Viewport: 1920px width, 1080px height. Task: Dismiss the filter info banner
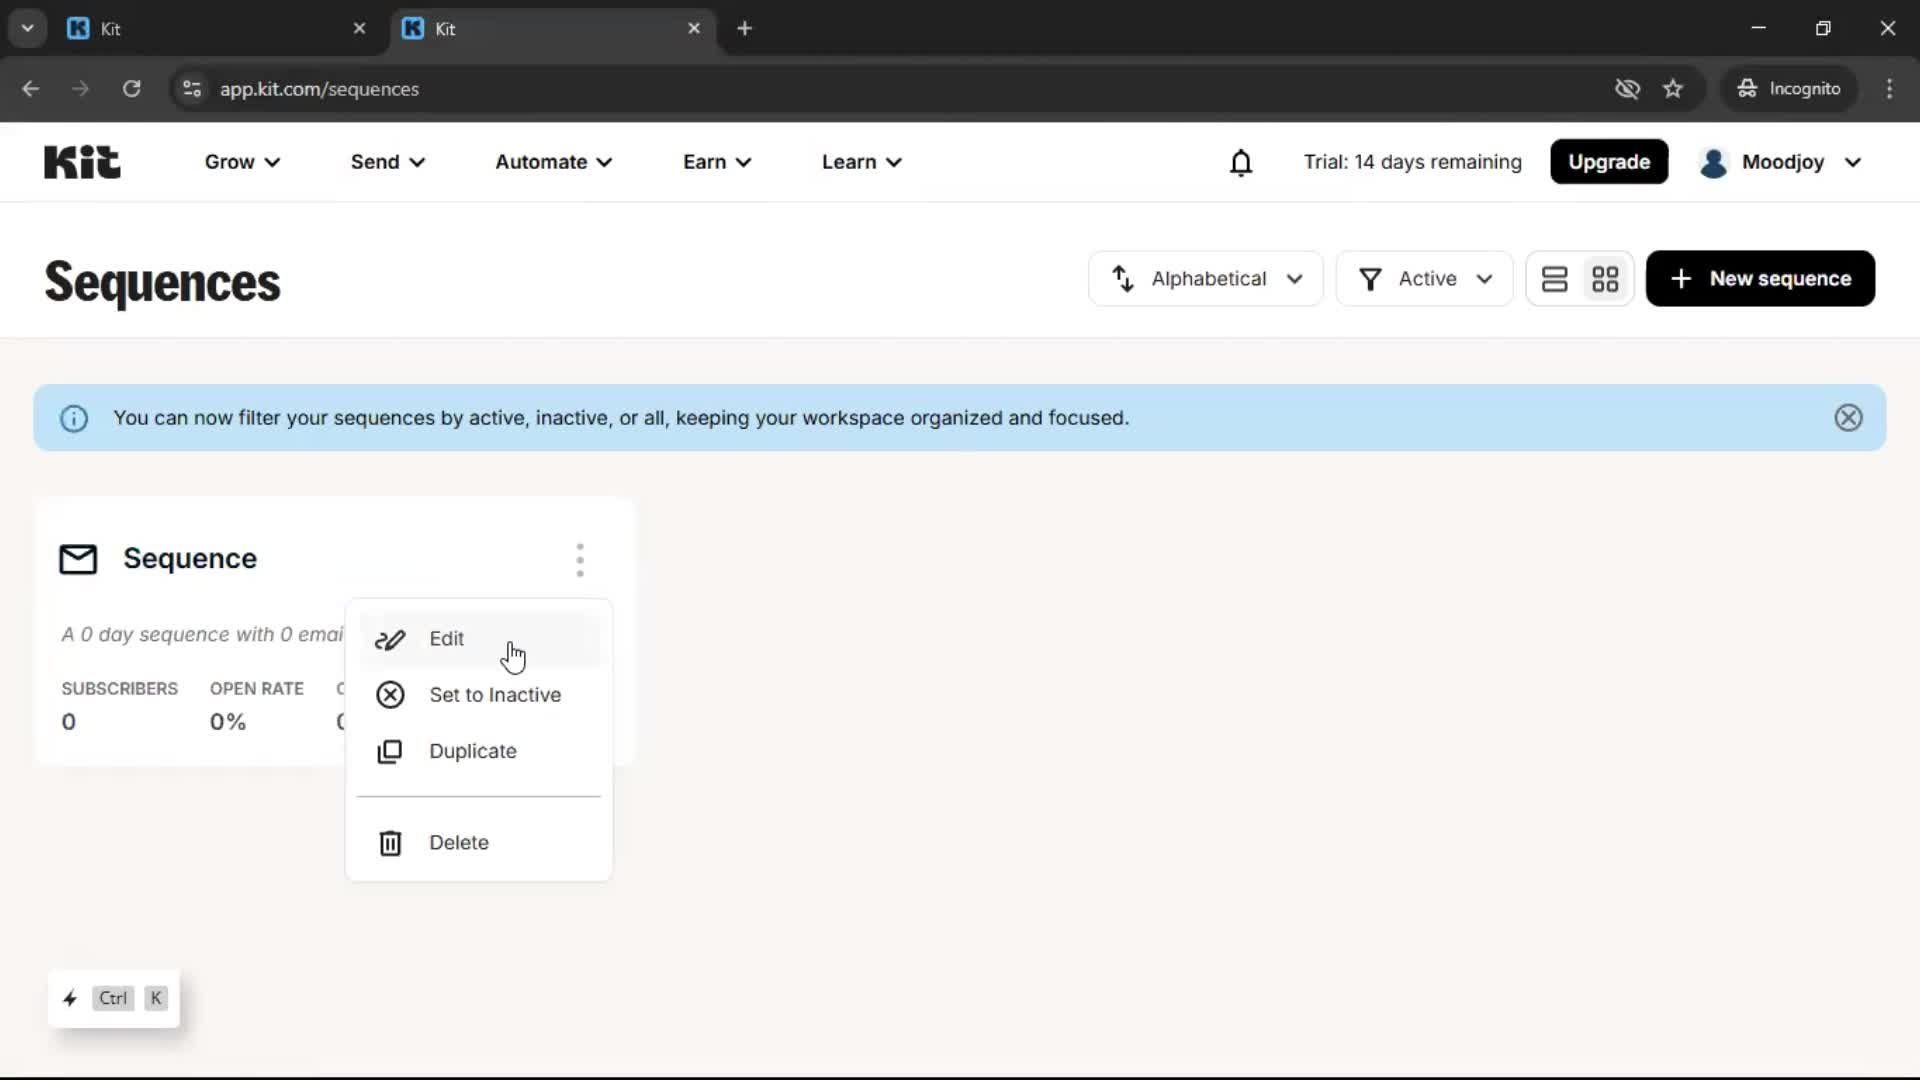click(x=1848, y=418)
